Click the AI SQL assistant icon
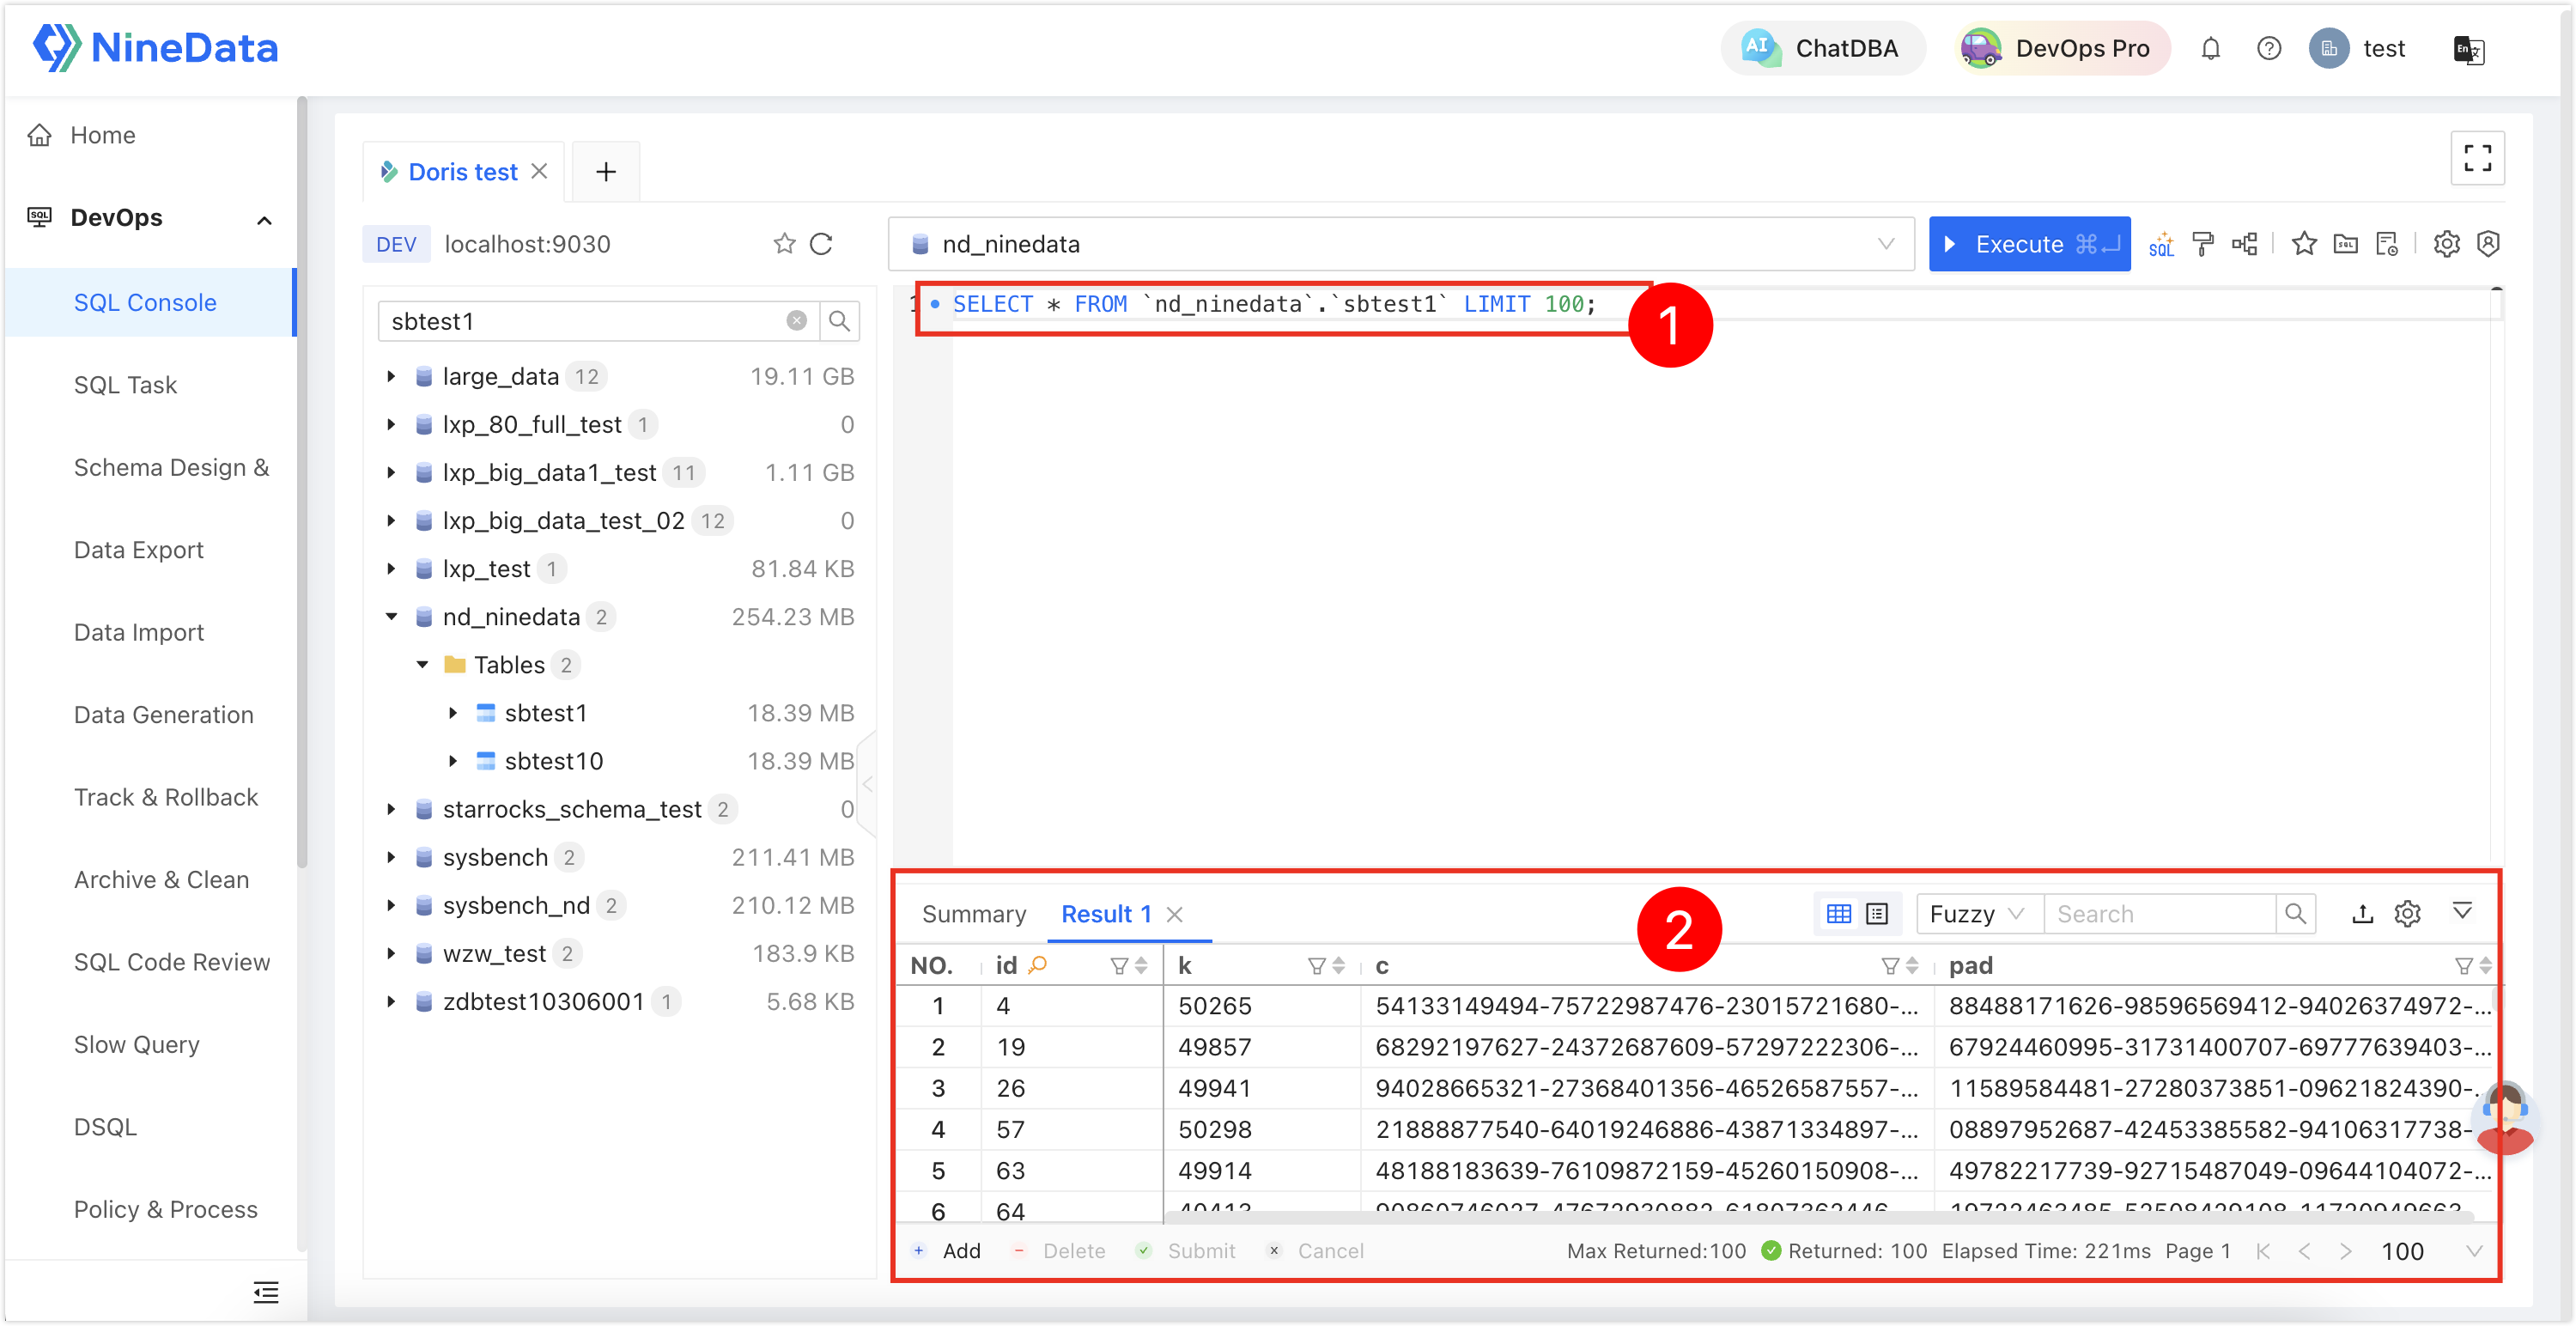2576x1326 pixels. click(2161, 244)
